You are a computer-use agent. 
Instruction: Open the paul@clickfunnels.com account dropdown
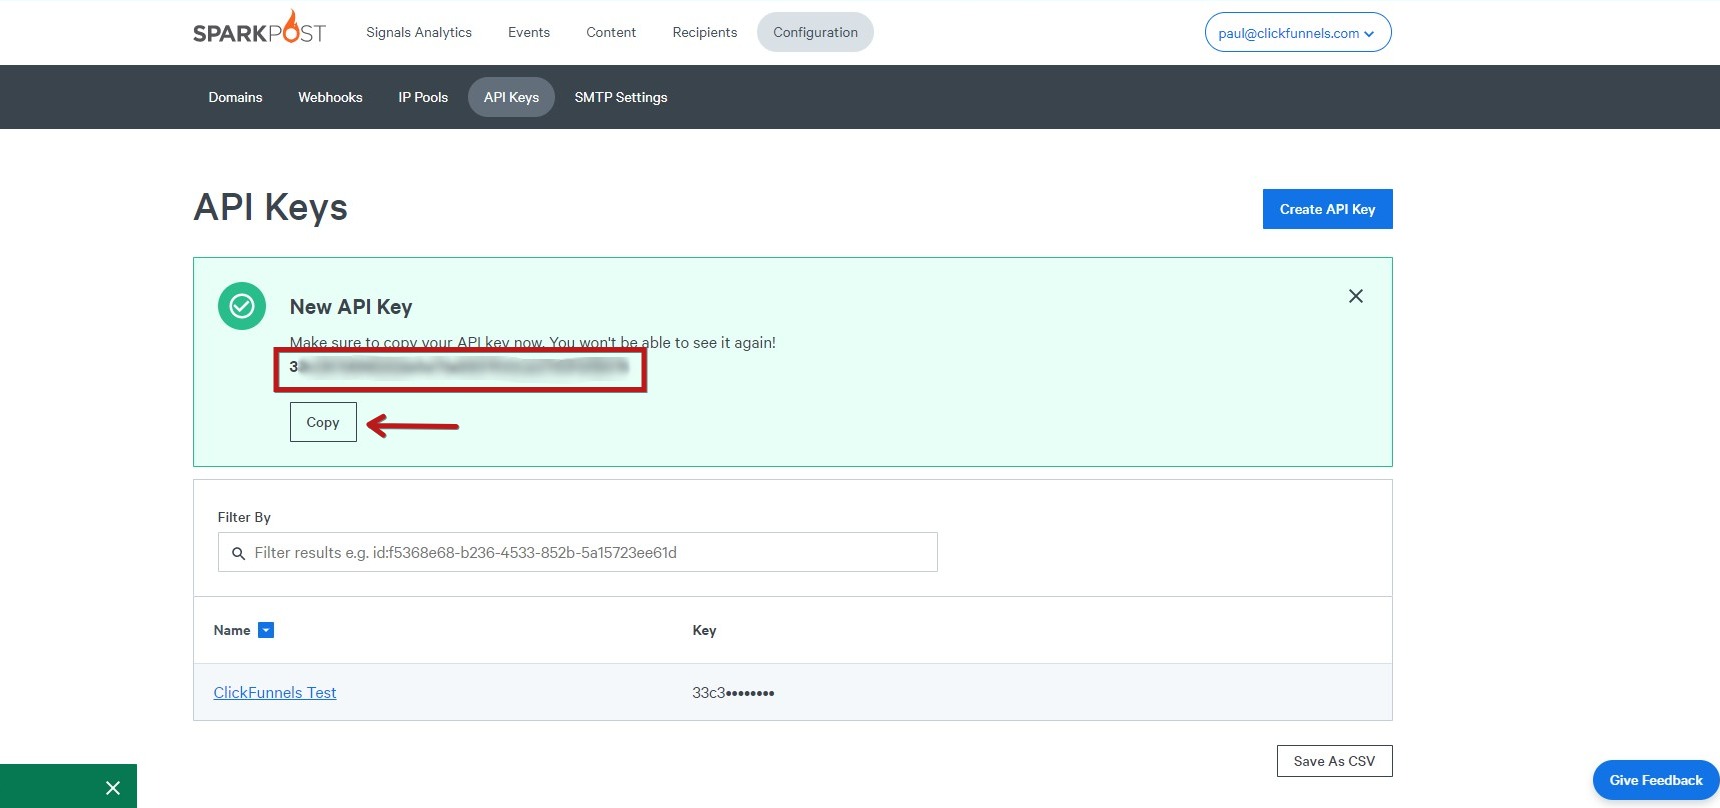tap(1297, 32)
